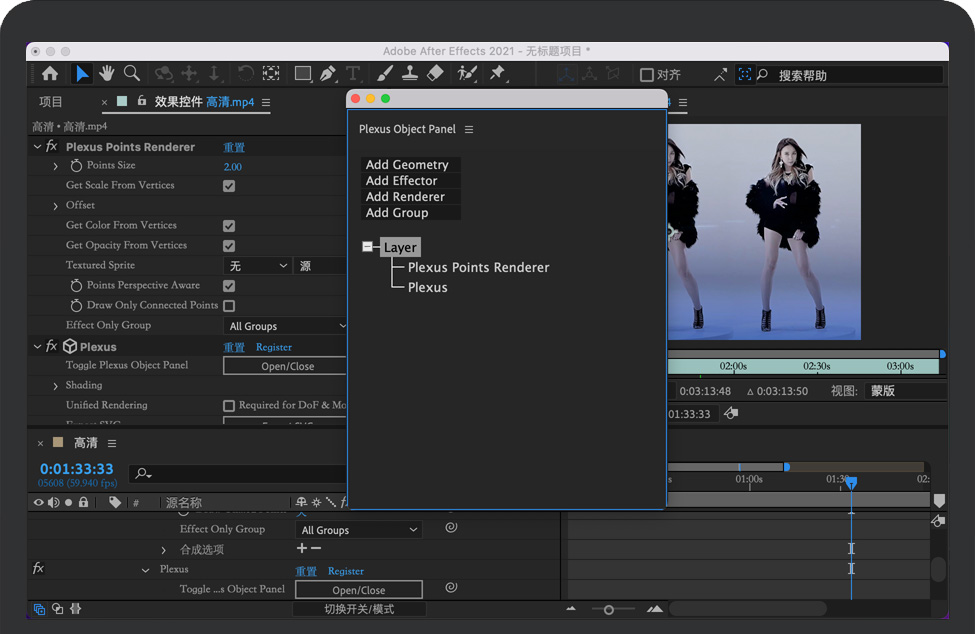The height and width of the screenshot is (634, 975).
Task: Select the Hand tool in toolbar
Action: pos(106,73)
